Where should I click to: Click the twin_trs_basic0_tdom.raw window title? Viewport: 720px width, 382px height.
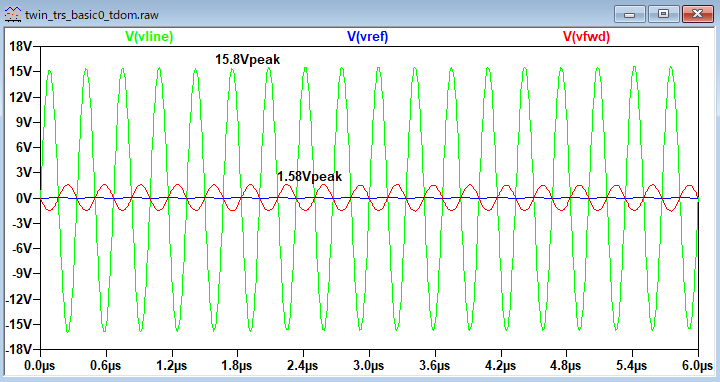92,15
